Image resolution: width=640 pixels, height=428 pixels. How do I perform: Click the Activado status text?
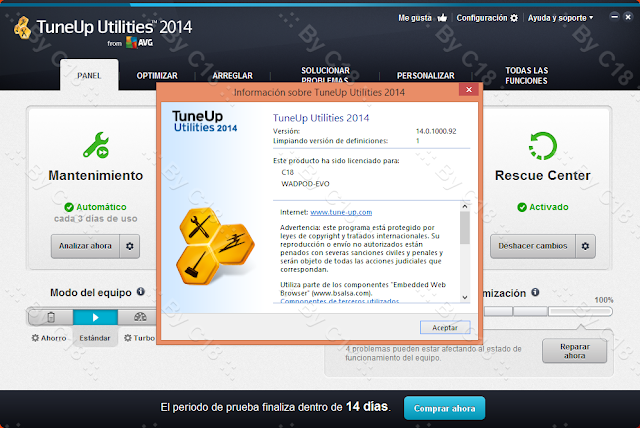click(x=549, y=207)
